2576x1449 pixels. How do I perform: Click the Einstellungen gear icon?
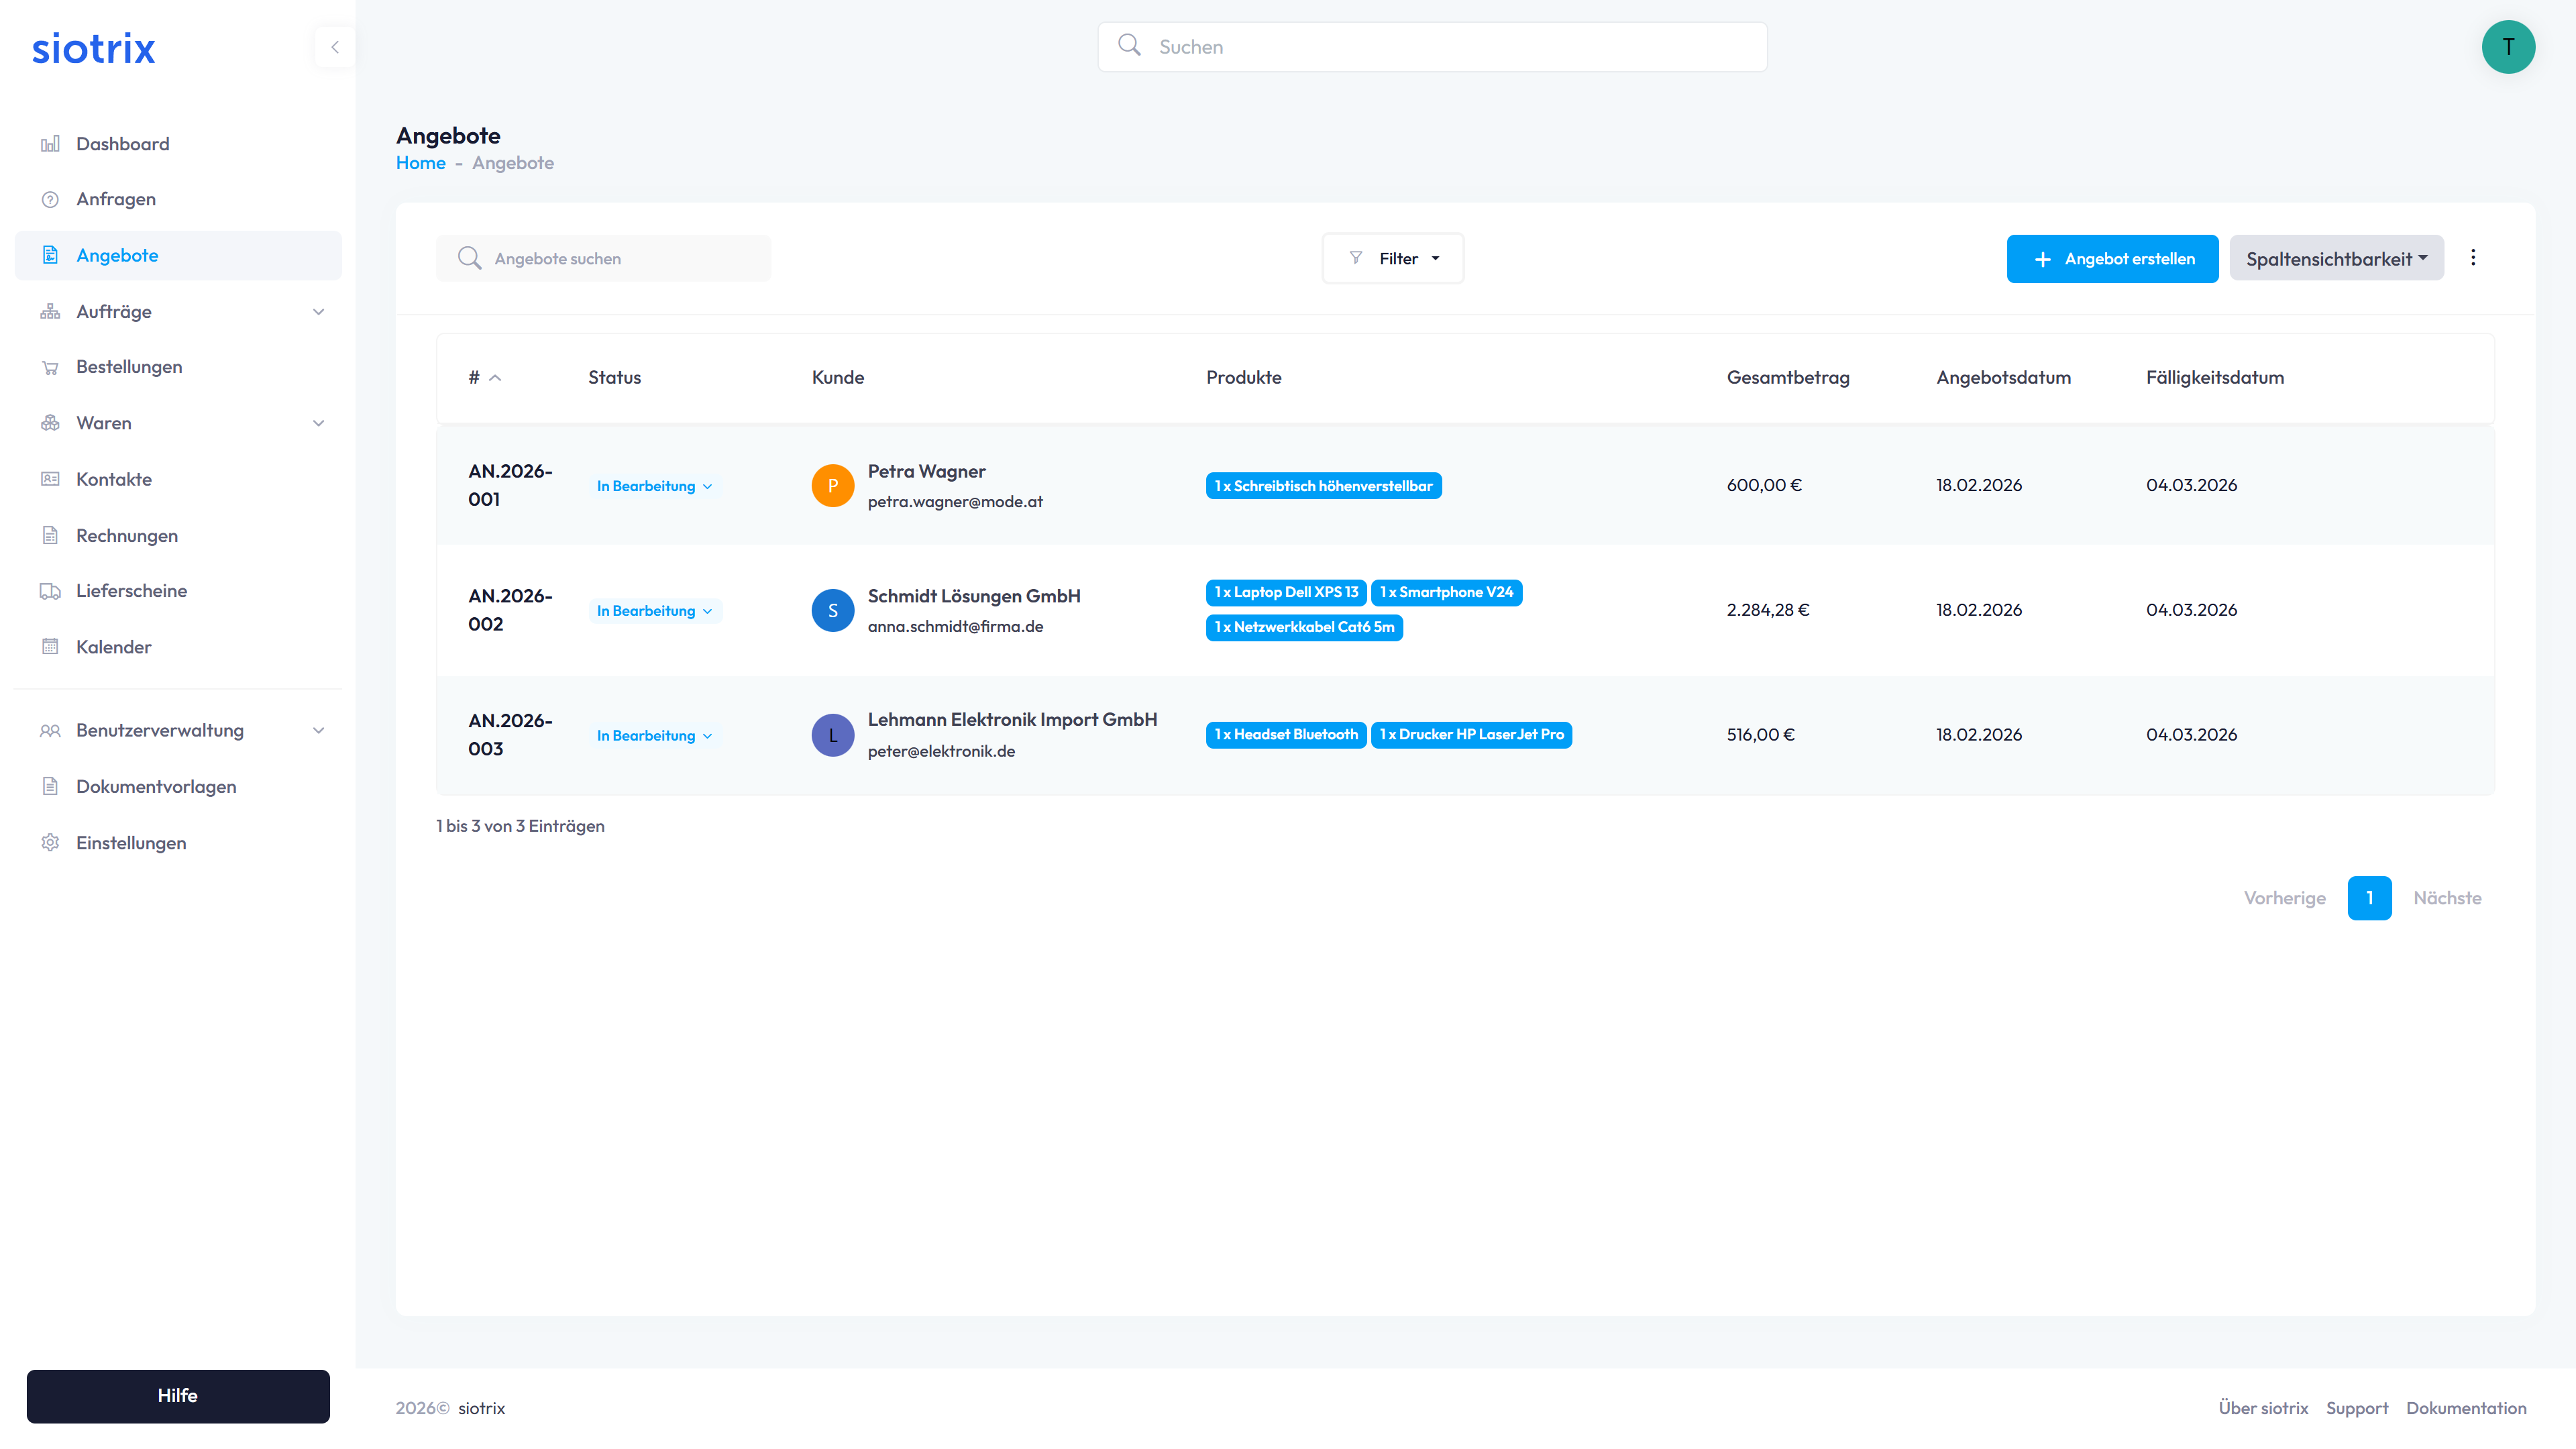50,843
